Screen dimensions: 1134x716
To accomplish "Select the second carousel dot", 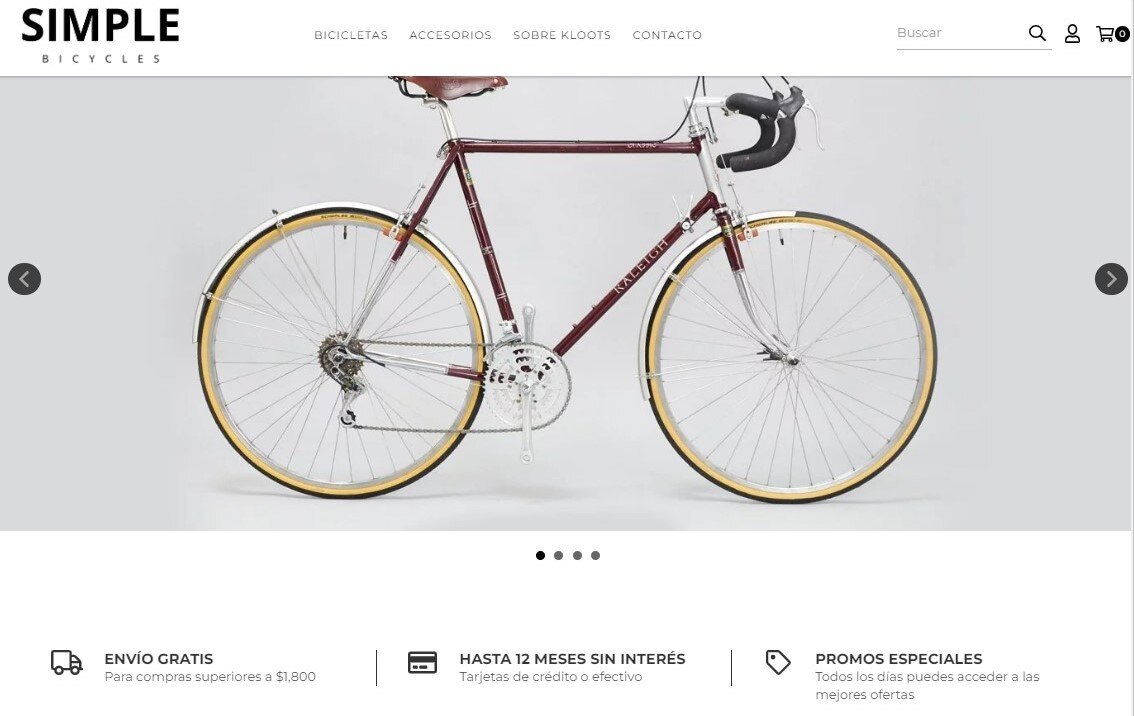I will point(558,555).
